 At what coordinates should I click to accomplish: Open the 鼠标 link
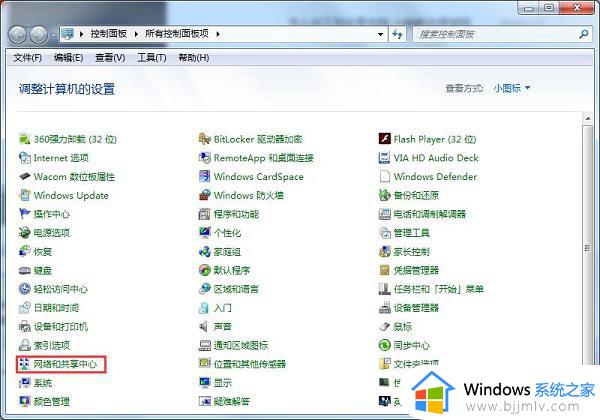[x=403, y=327]
